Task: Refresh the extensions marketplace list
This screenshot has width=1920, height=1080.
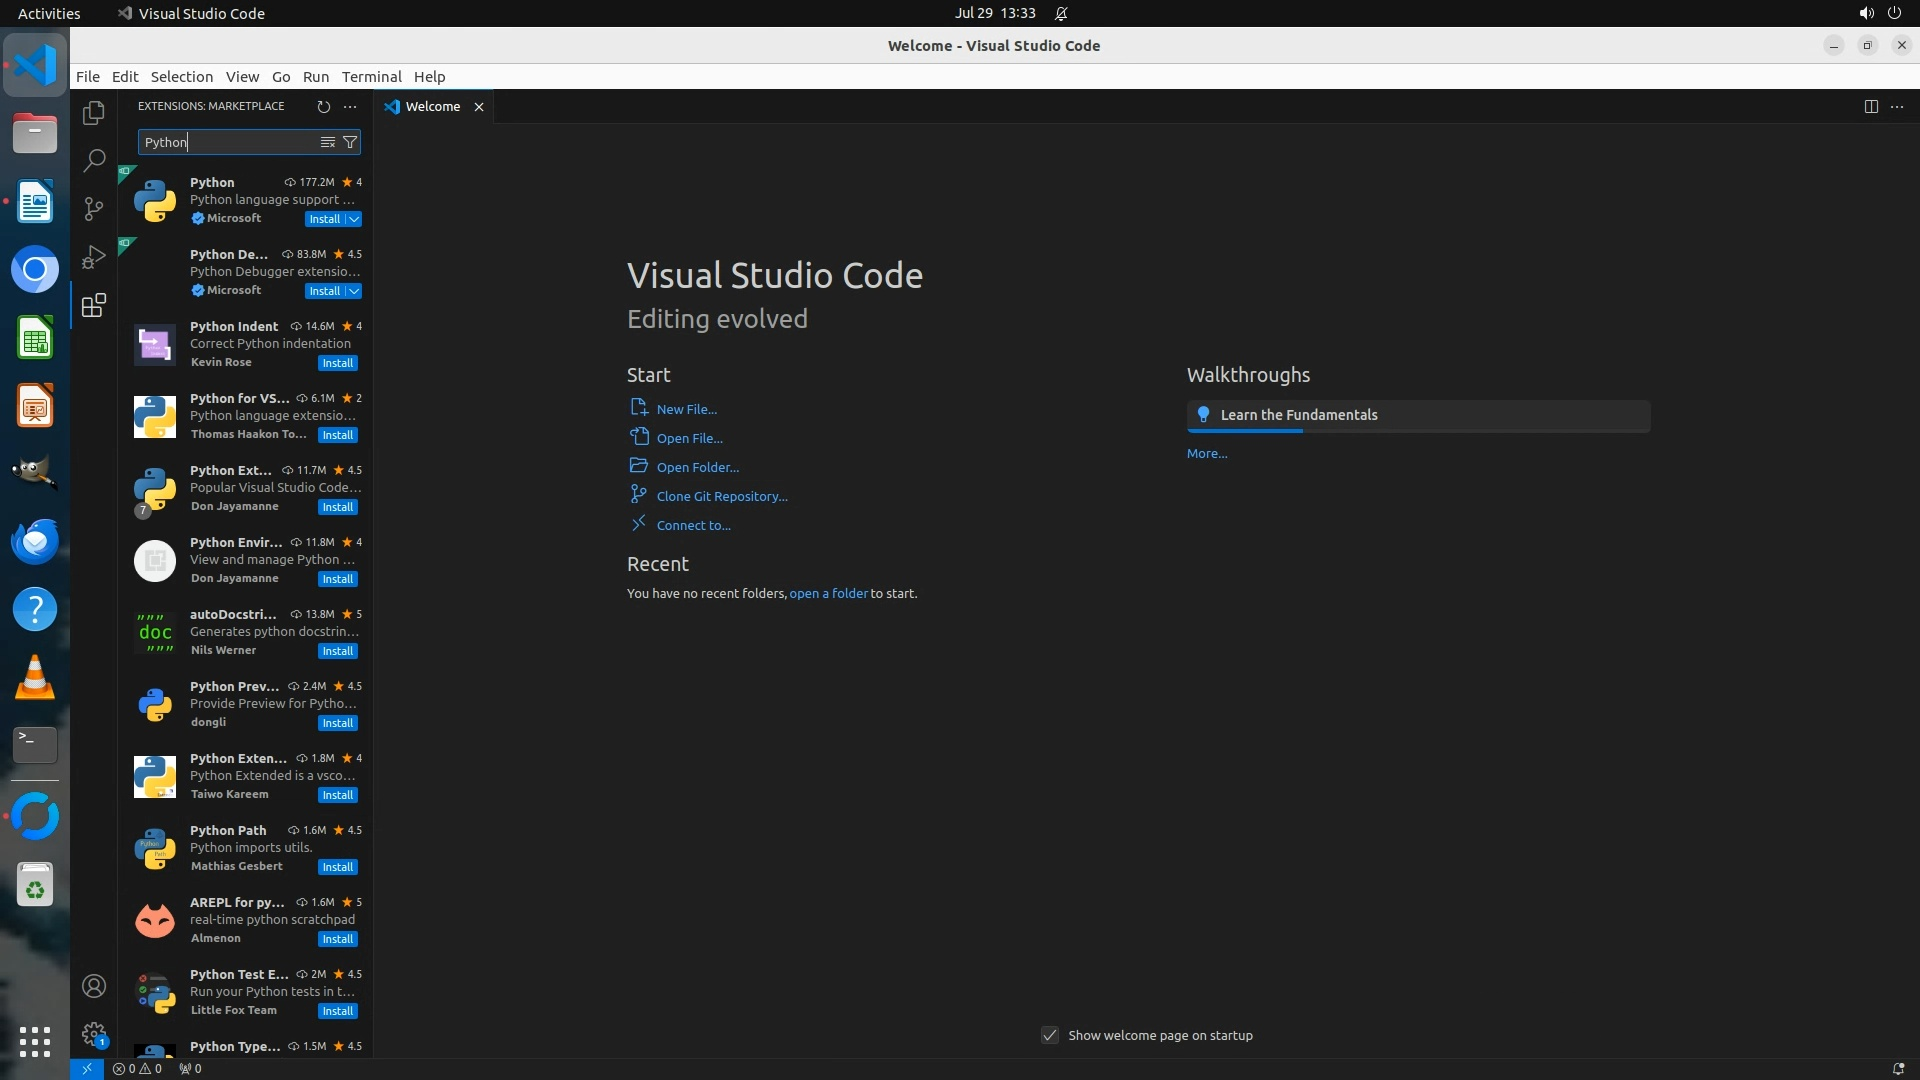Action: pyautogui.click(x=323, y=106)
